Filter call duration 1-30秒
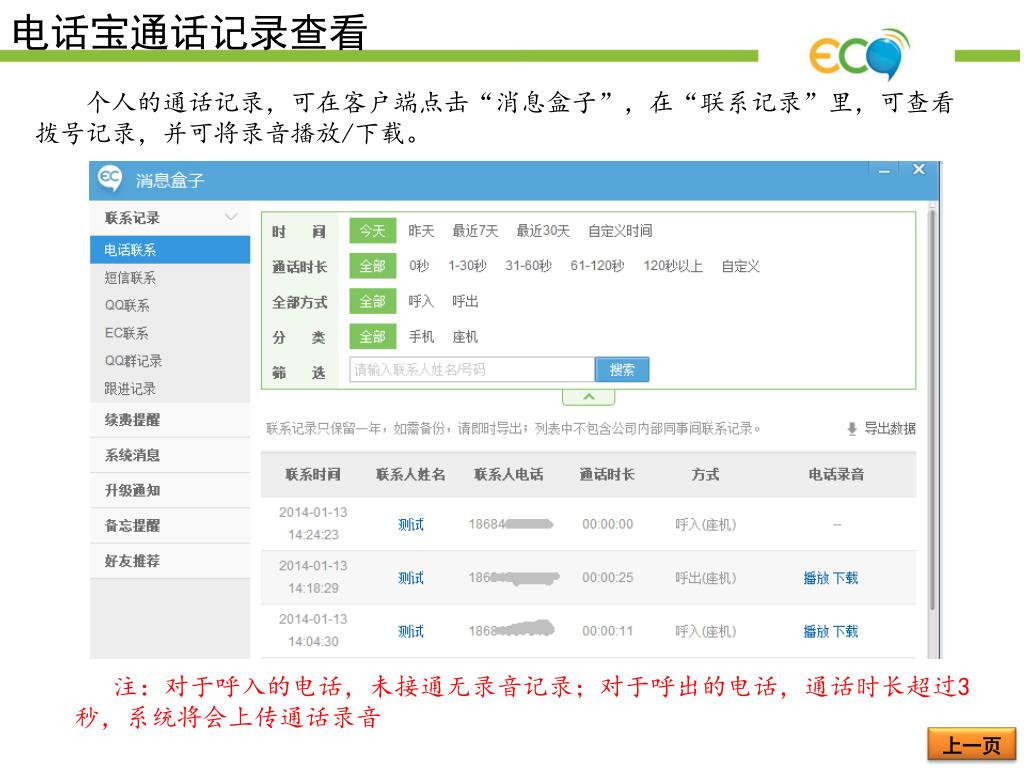This screenshot has height=768, width=1024. coord(468,266)
